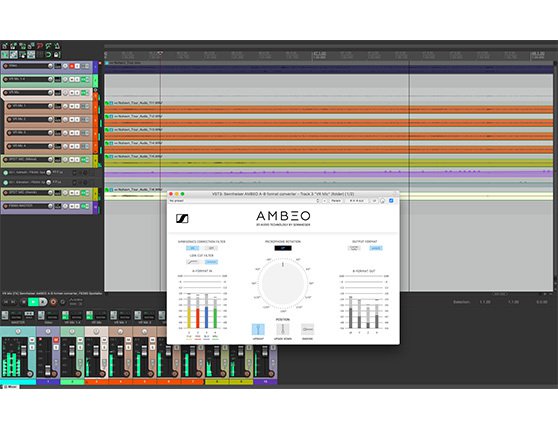Toggle the grid lines toolbar icon

[x=40, y=54]
